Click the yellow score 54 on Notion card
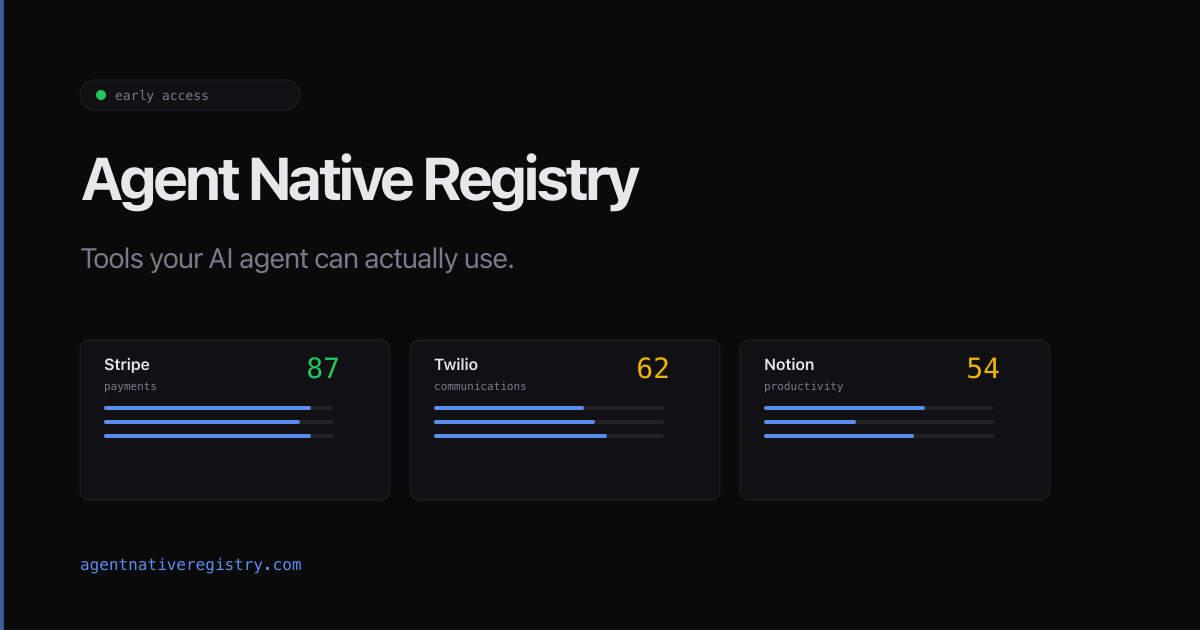Viewport: 1200px width, 630px height. click(982, 368)
